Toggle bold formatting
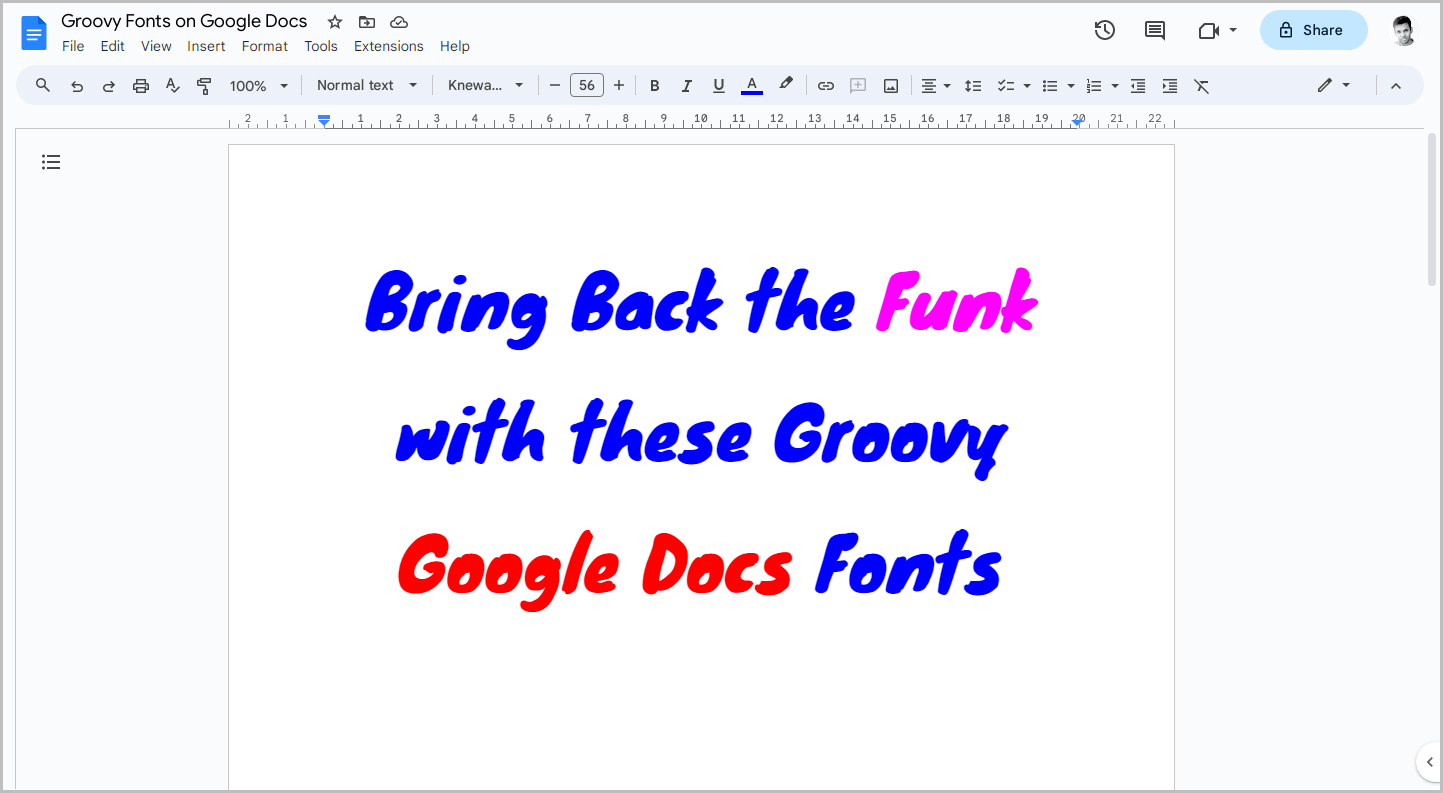This screenshot has height=793, width=1443. click(654, 85)
